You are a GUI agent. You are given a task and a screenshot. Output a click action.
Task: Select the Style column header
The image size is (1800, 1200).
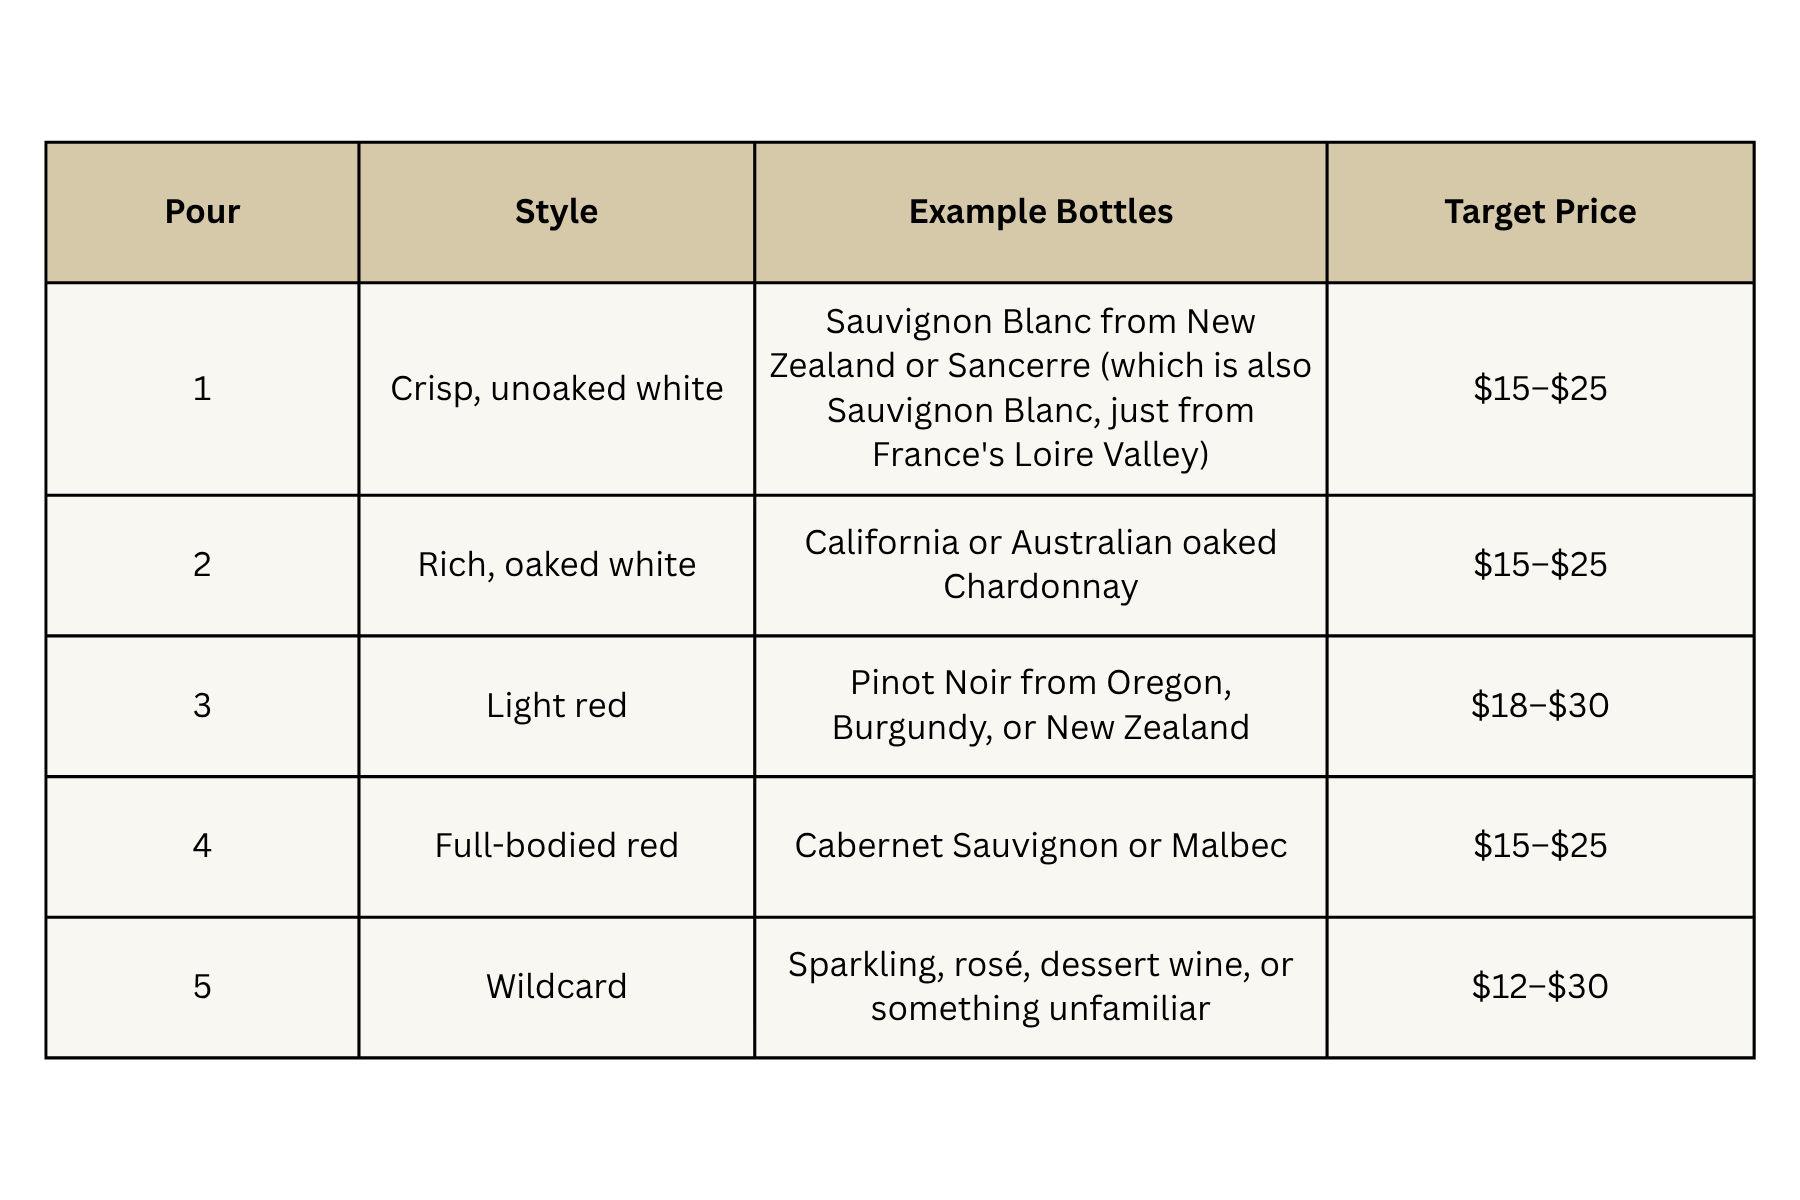tap(556, 212)
